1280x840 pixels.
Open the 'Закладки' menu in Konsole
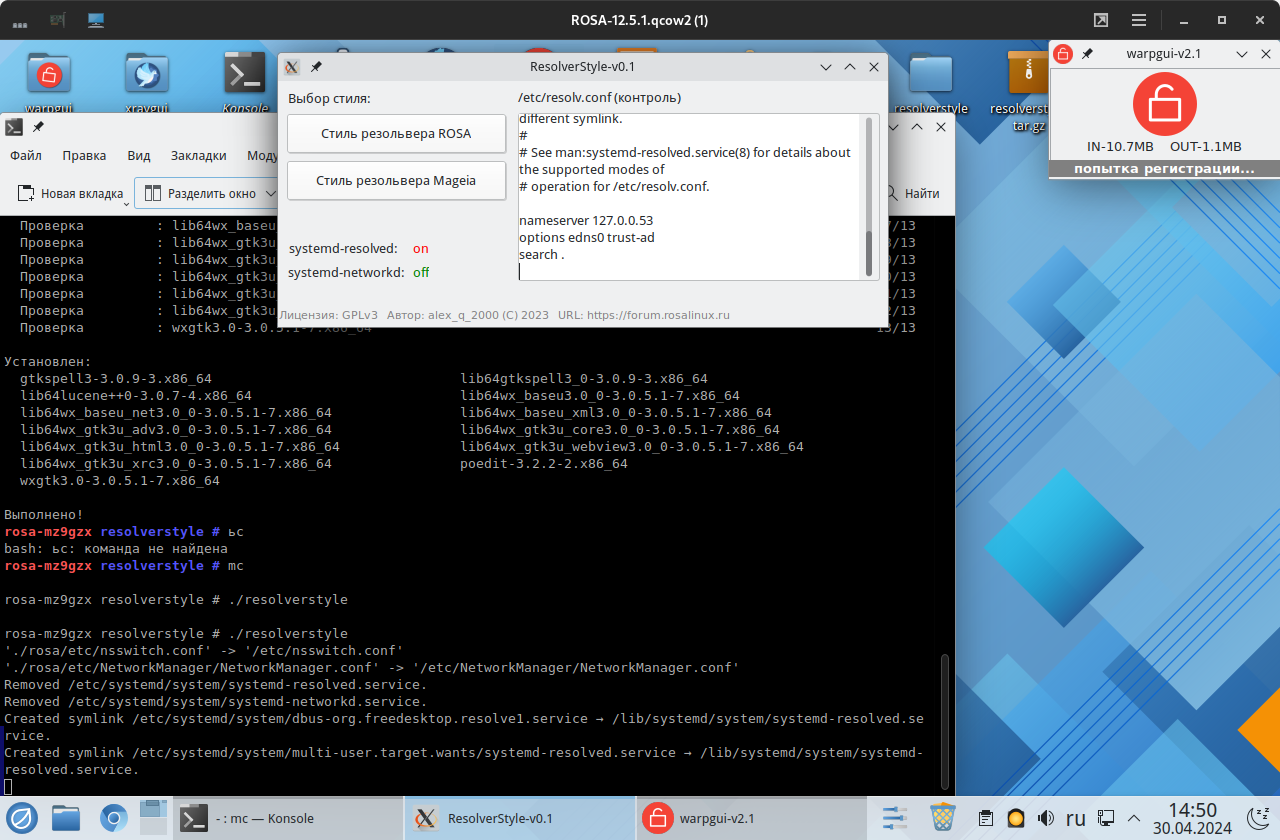tap(198, 156)
